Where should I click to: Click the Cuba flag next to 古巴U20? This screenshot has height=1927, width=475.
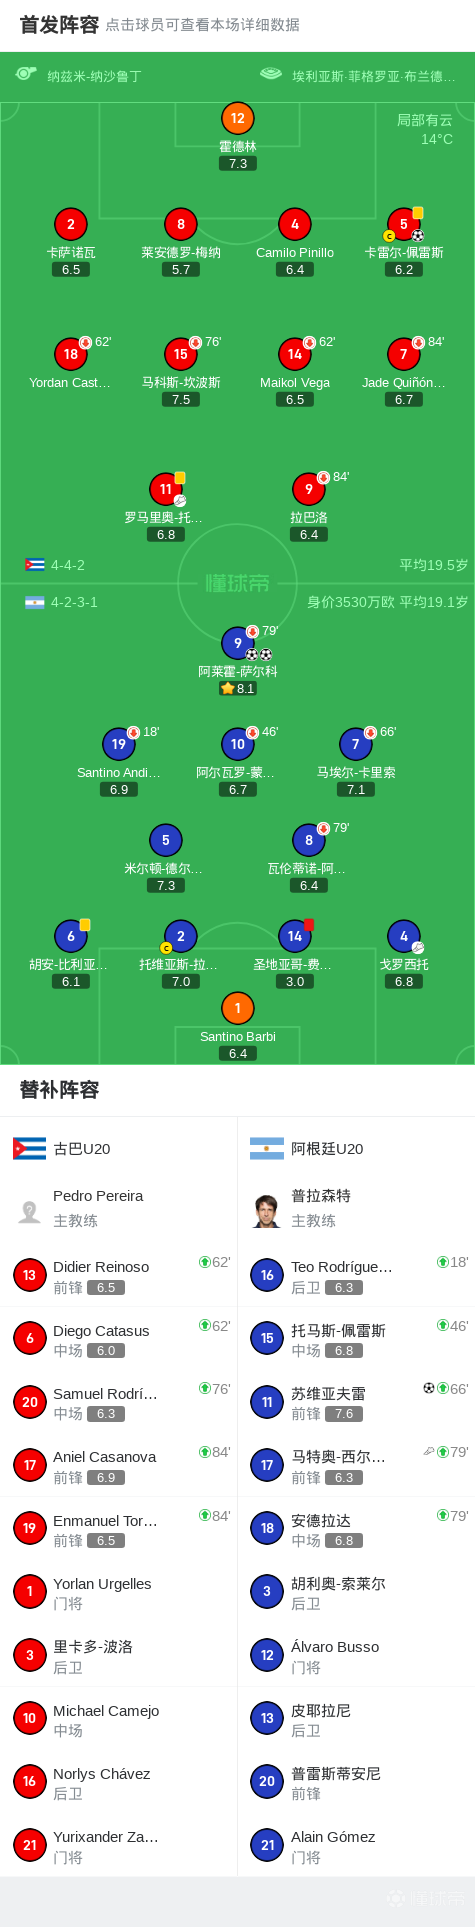[30, 1148]
